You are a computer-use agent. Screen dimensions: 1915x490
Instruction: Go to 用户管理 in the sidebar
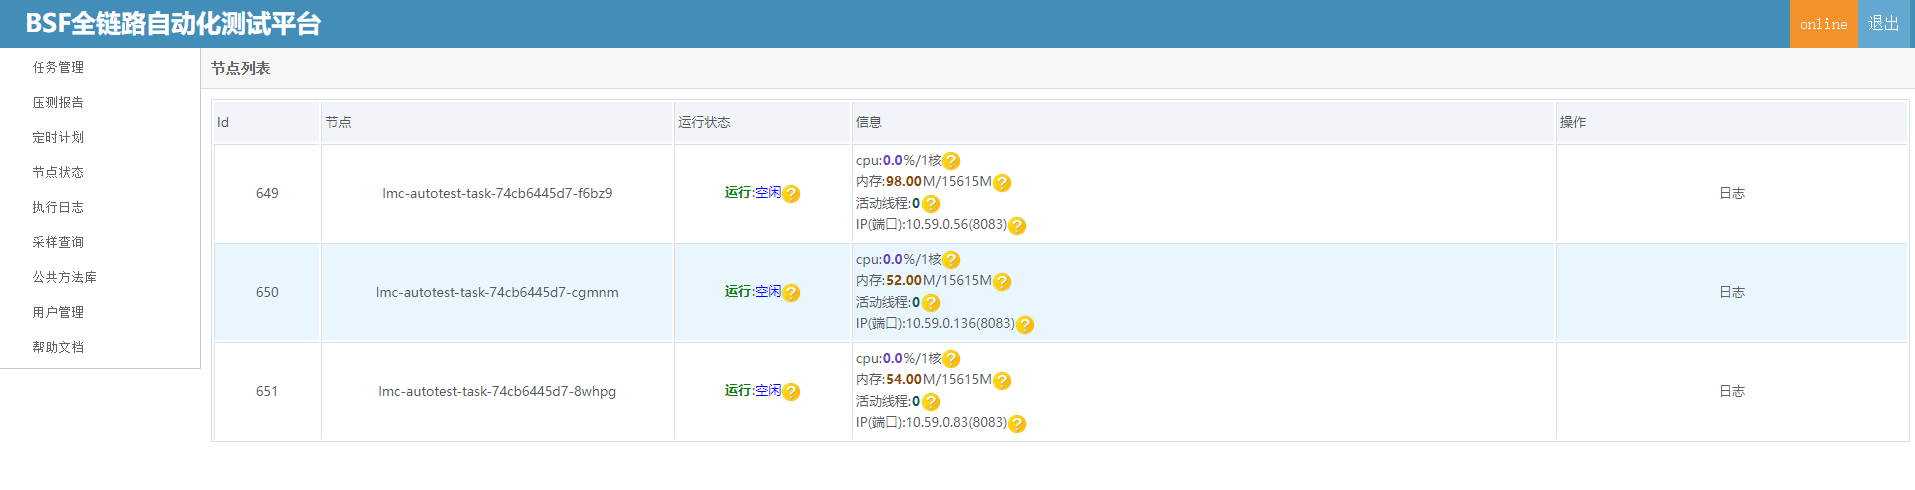58,312
